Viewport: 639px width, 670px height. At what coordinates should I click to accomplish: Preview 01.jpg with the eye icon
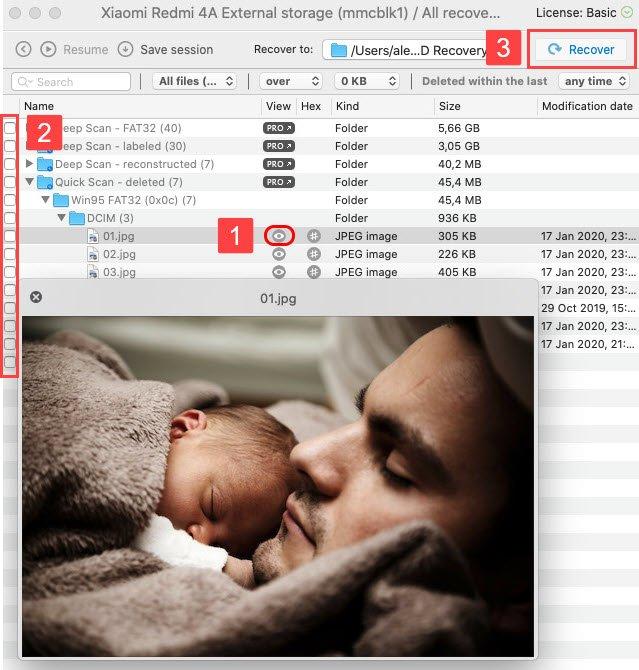(279, 236)
